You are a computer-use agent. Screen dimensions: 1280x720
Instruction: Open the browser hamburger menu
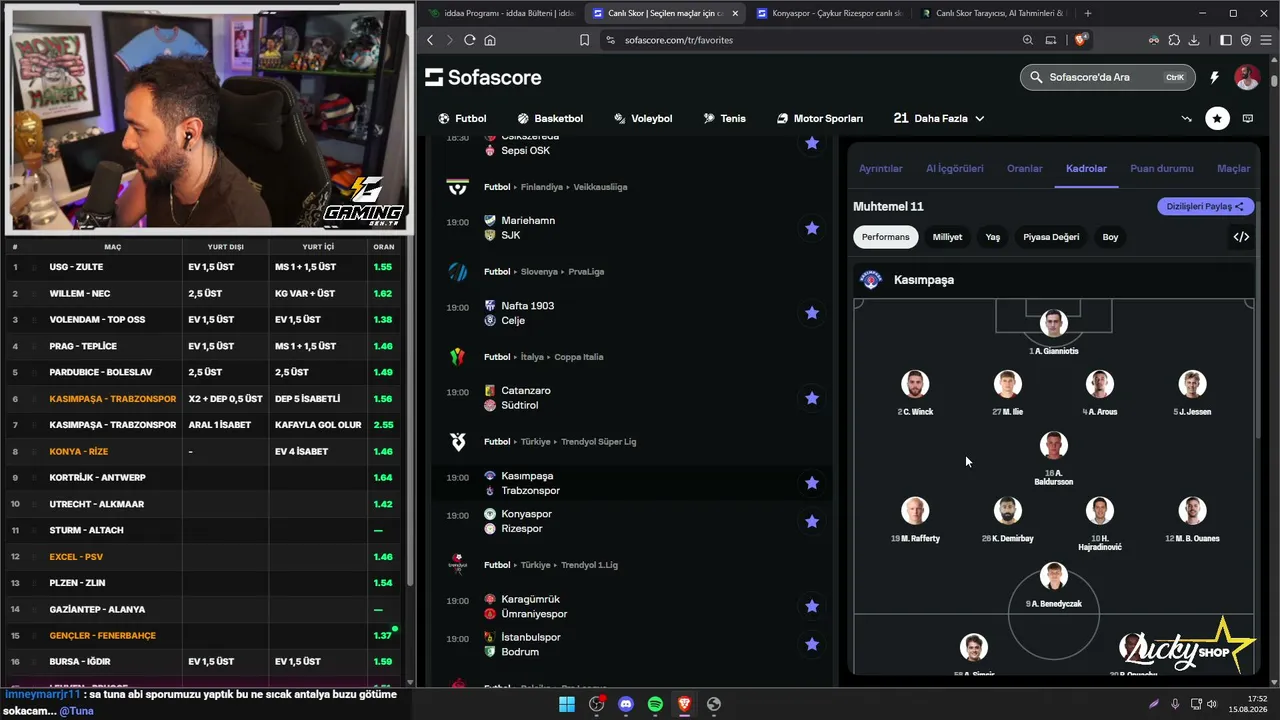(1265, 40)
